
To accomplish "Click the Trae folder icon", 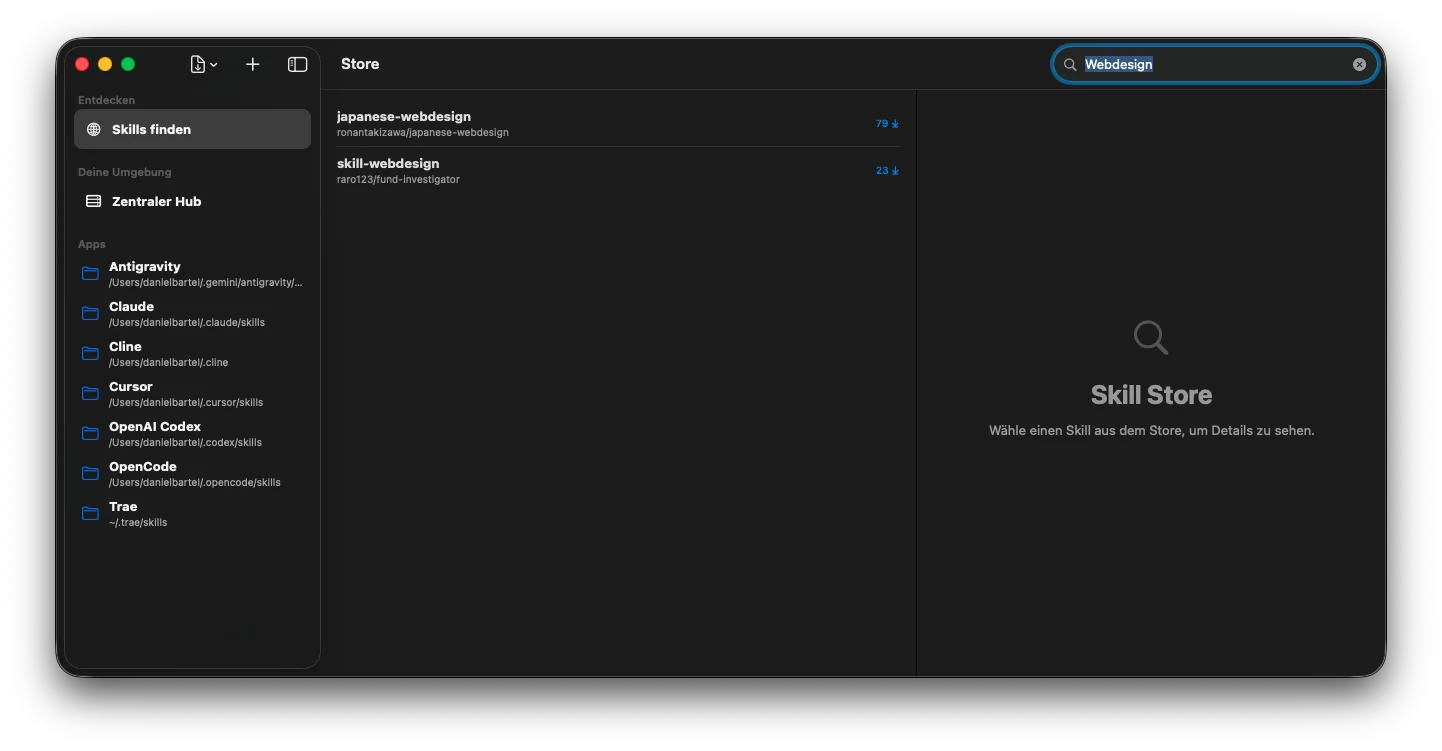I will tap(90, 513).
